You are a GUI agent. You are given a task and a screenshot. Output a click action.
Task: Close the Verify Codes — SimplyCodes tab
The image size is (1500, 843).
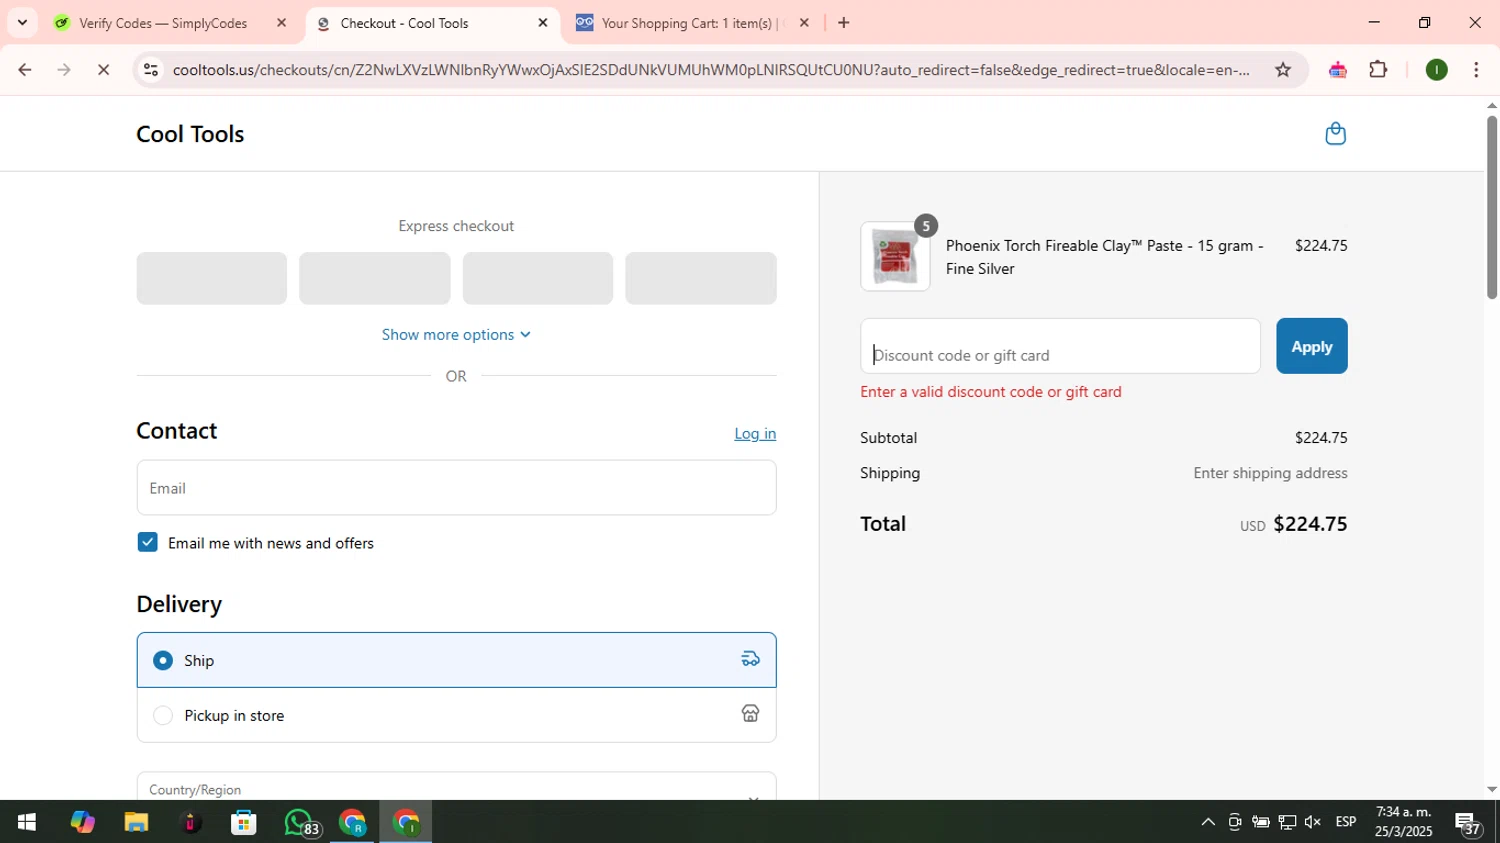281,22
